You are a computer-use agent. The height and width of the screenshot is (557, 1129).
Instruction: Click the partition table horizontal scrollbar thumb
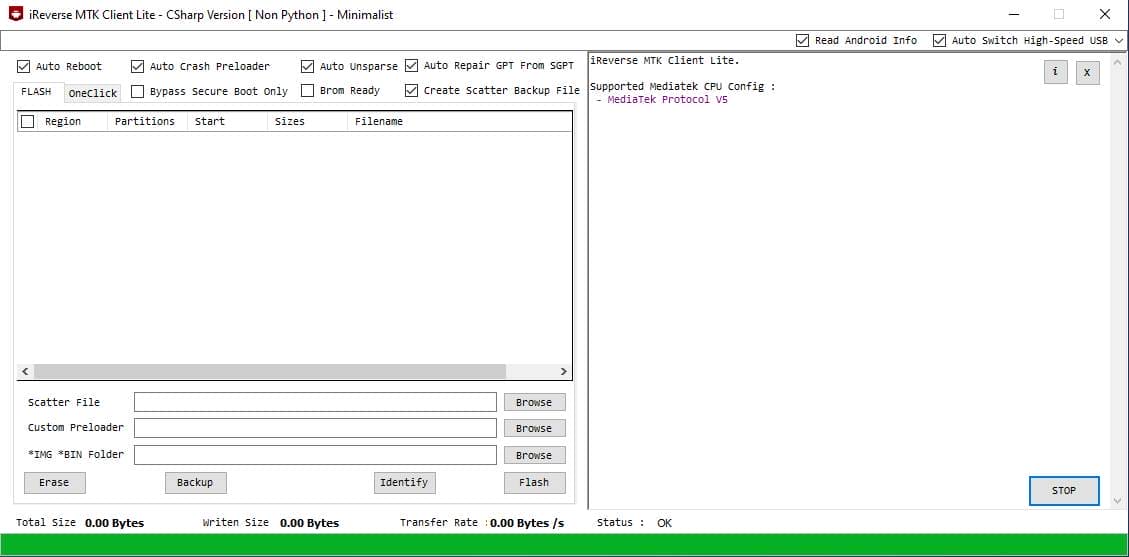tap(270, 371)
